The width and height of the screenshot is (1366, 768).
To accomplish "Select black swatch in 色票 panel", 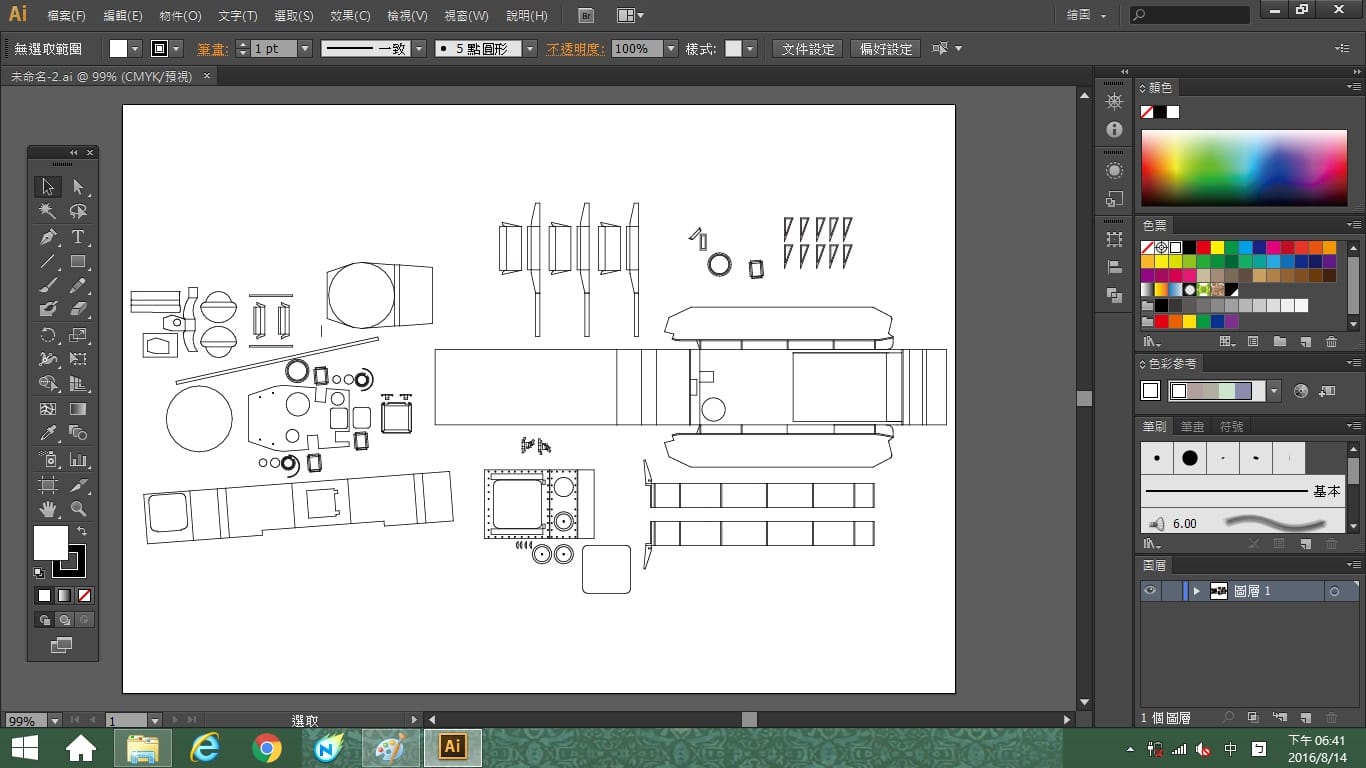I will pos(1189,247).
